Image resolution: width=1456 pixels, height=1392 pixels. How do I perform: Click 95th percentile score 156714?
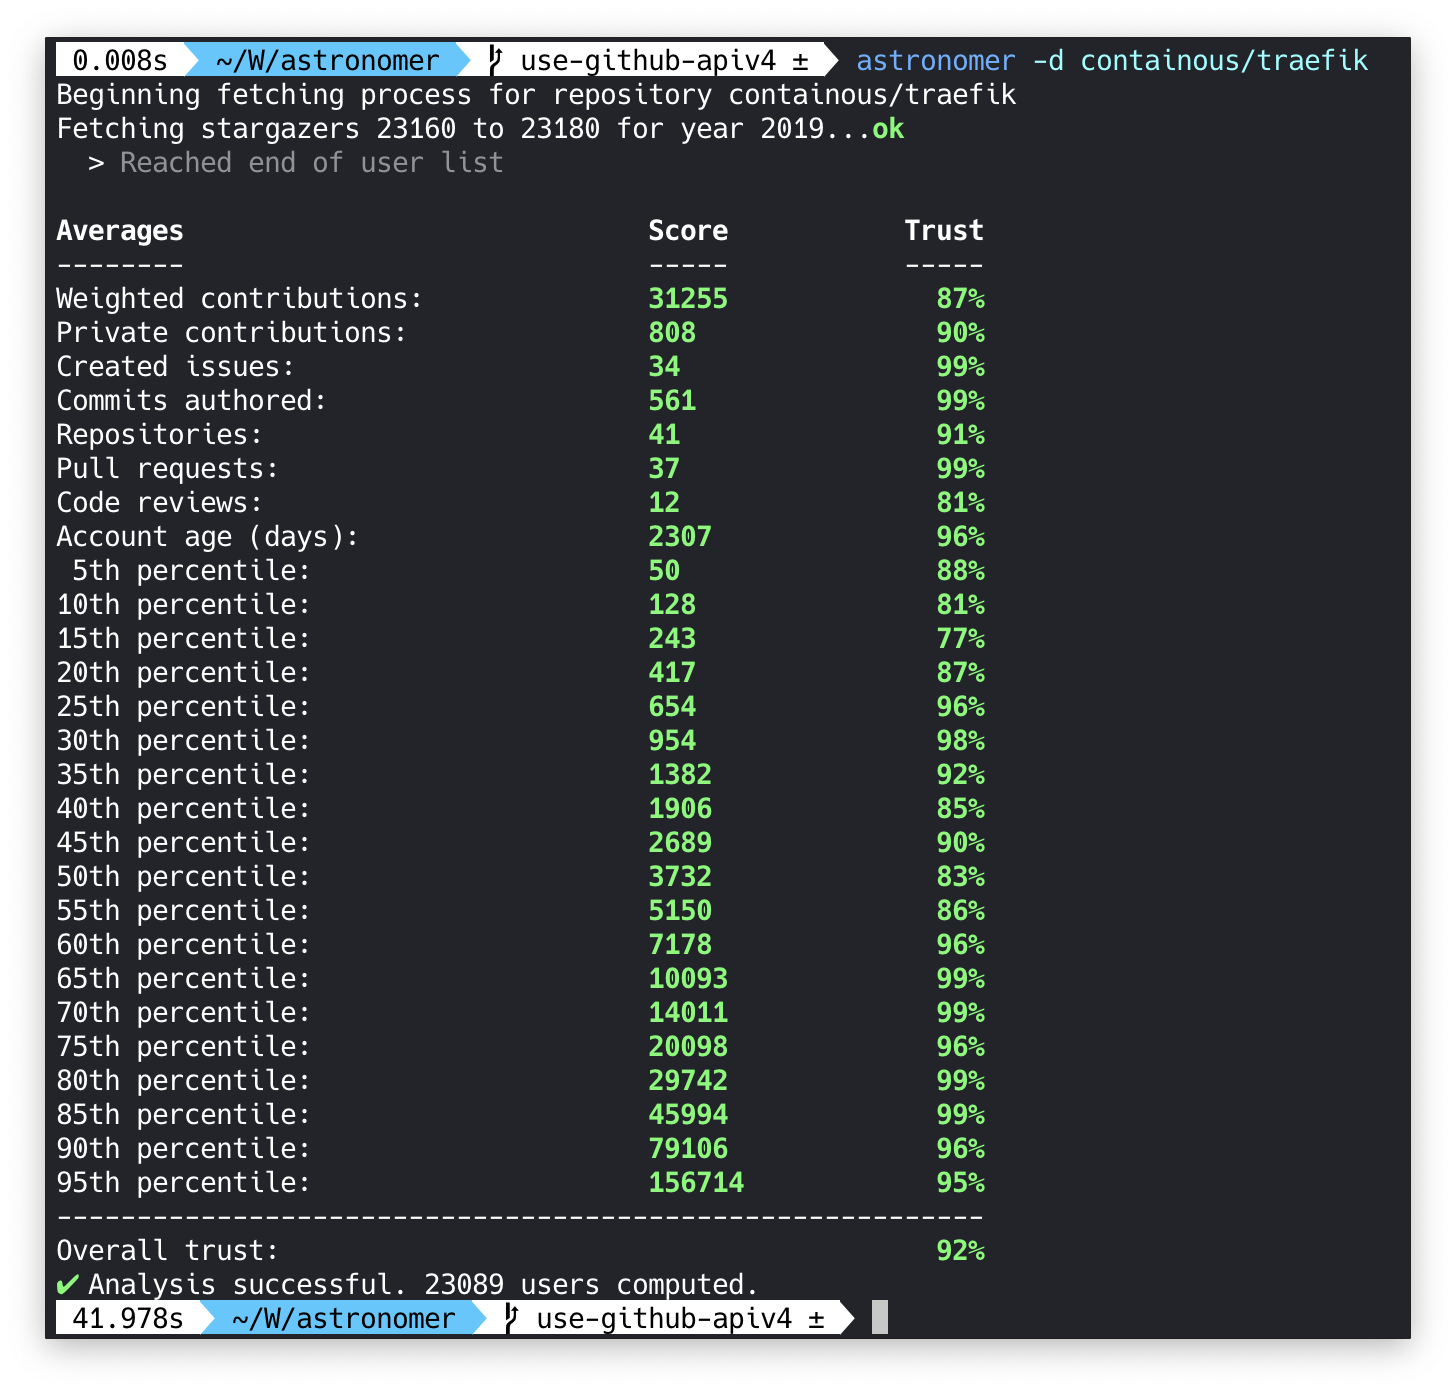click(696, 1183)
